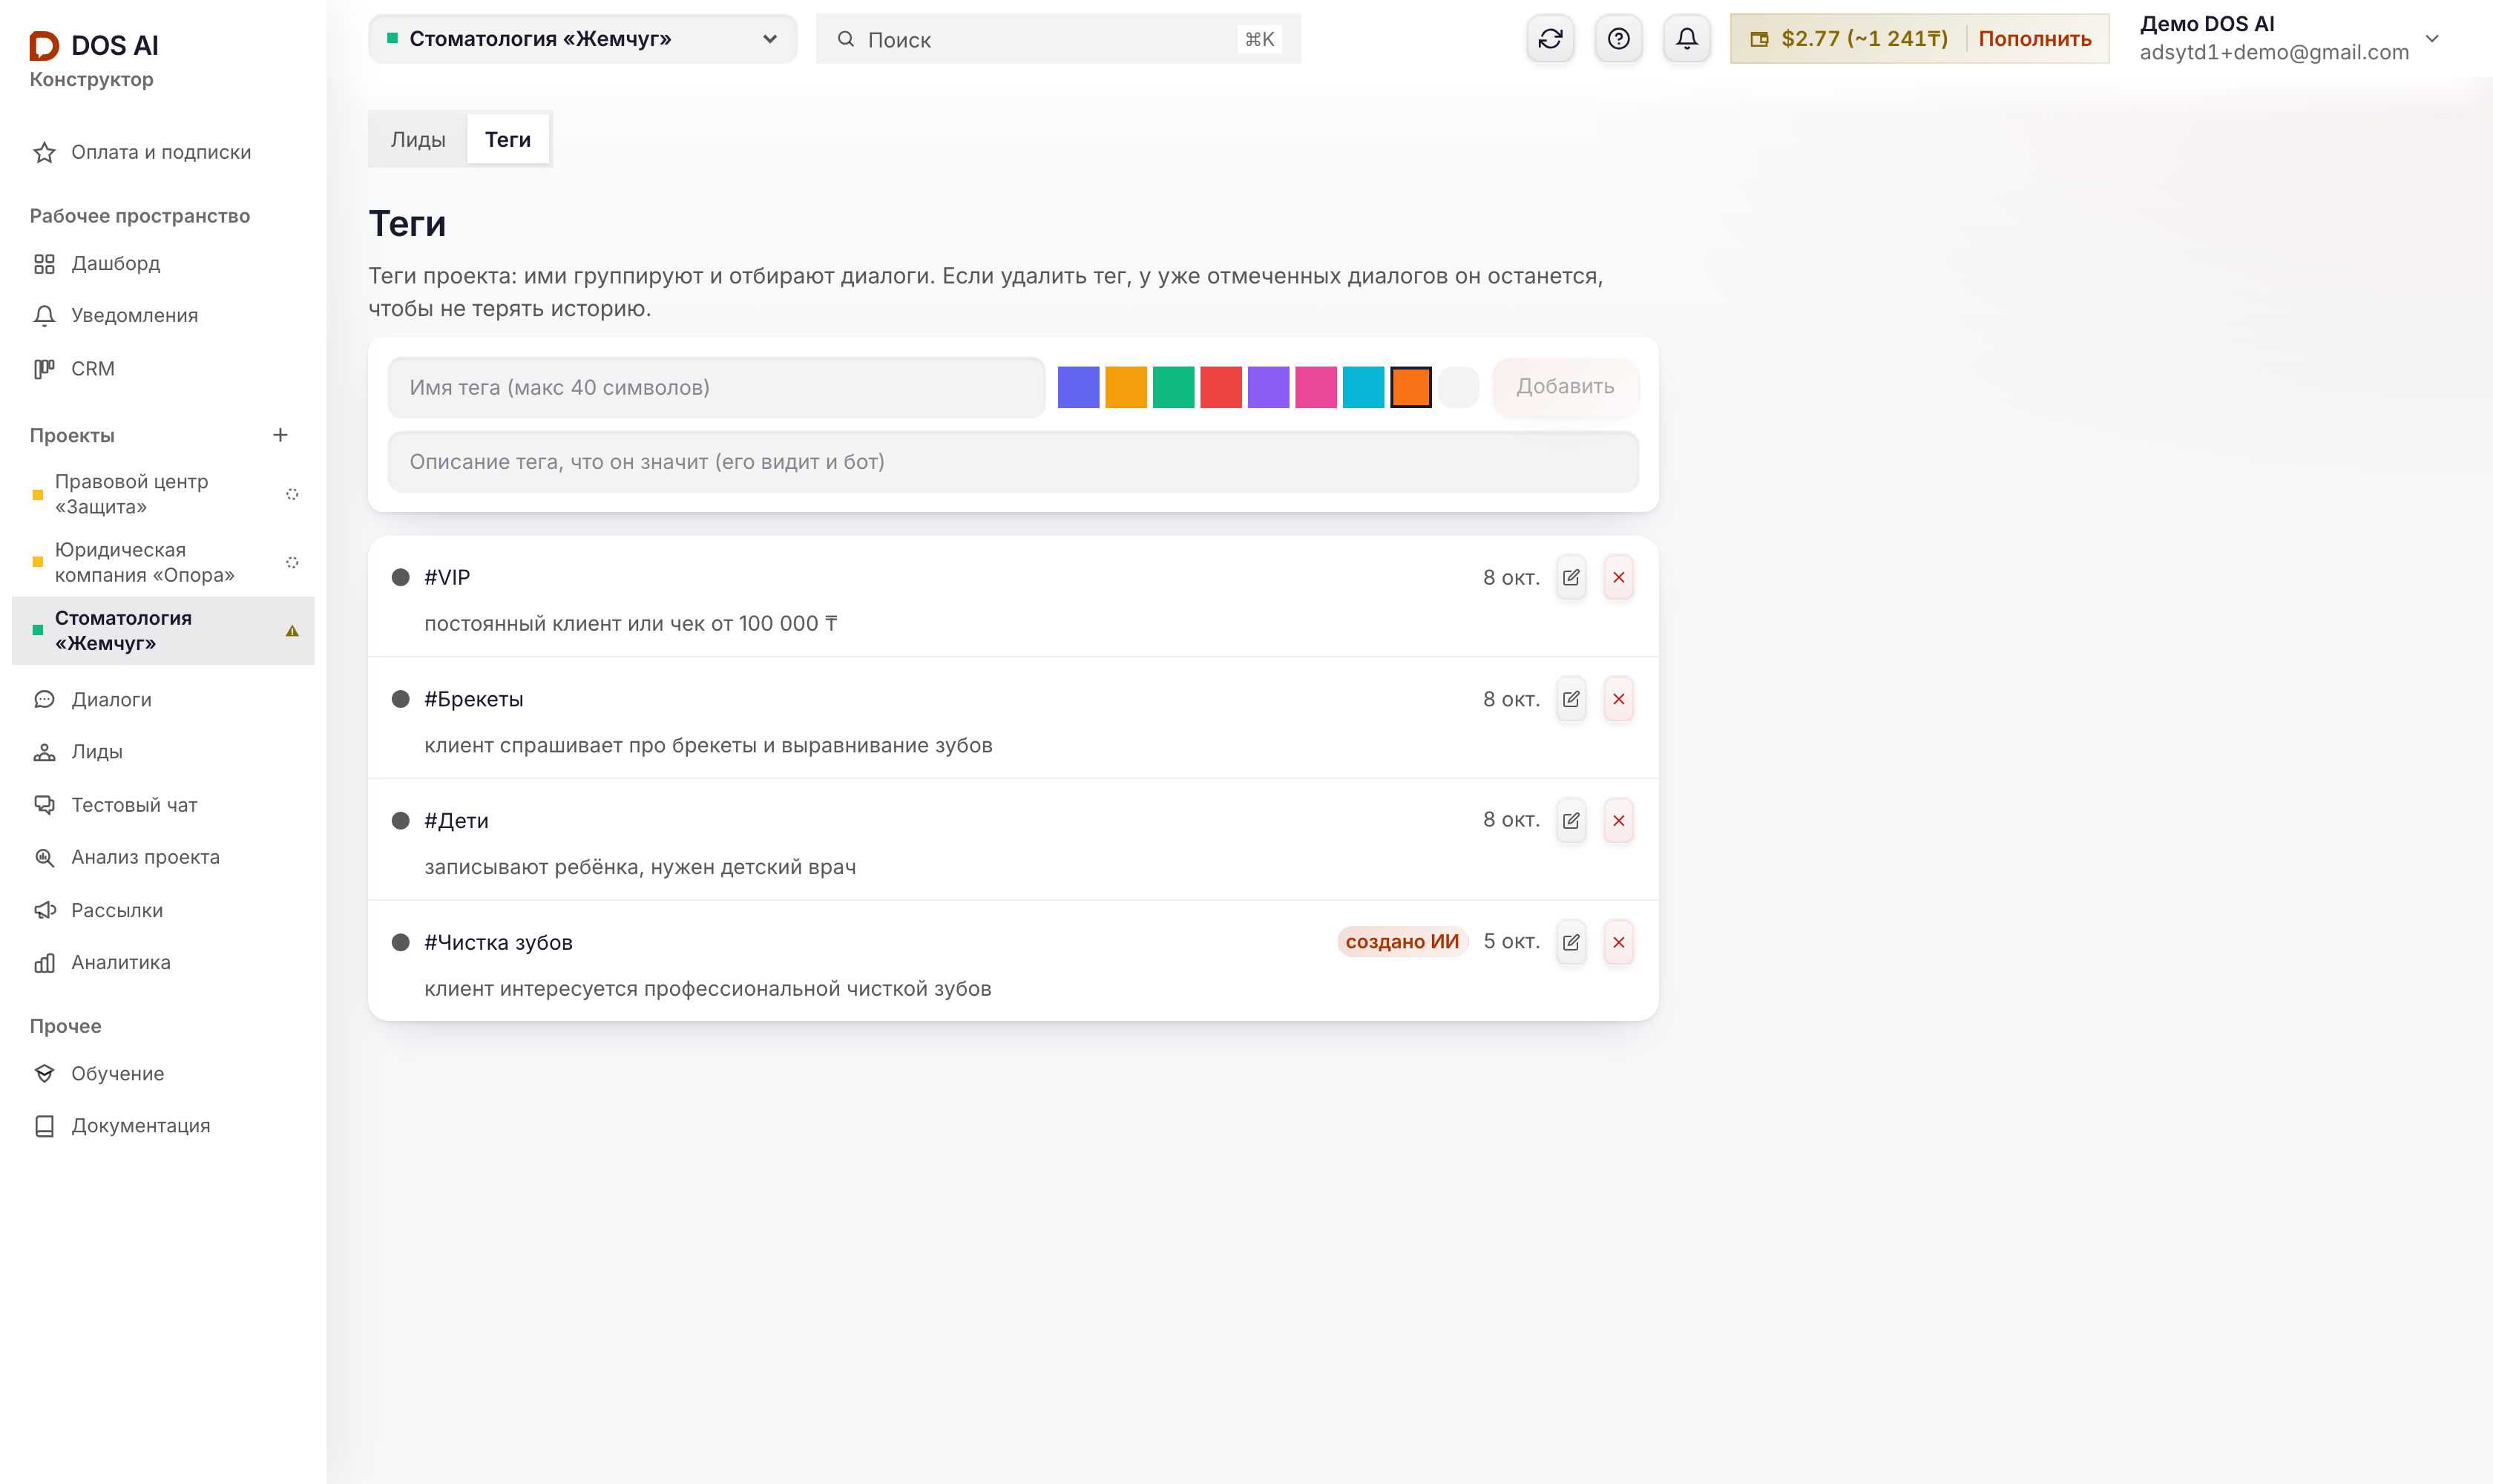Viewport: 2493px width, 1484px height.
Task: Focus the Описание тега input field
Action: click(x=1012, y=462)
